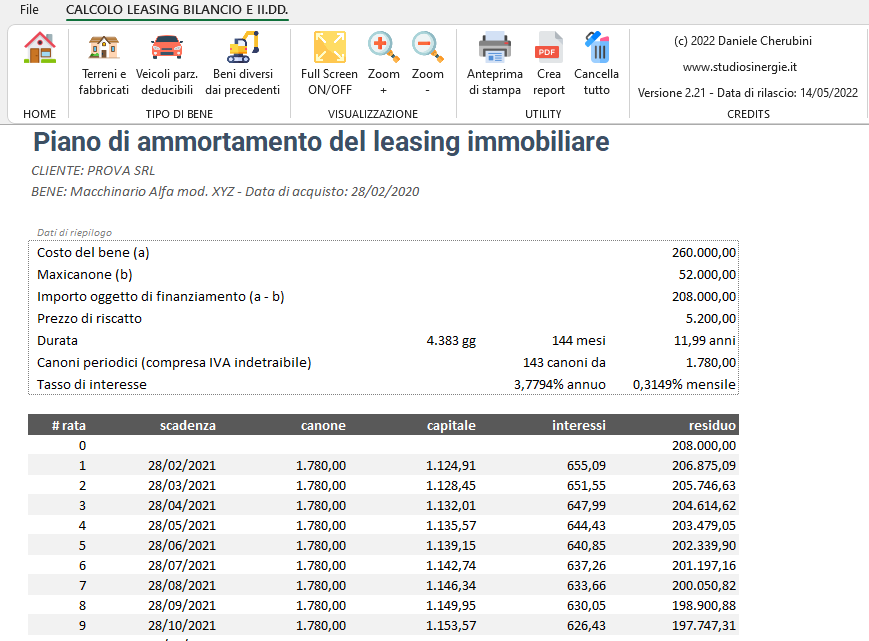This screenshot has width=869, height=641.
Task: Select scadenza 28/06/2021 cell
Action: click(x=182, y=545)
